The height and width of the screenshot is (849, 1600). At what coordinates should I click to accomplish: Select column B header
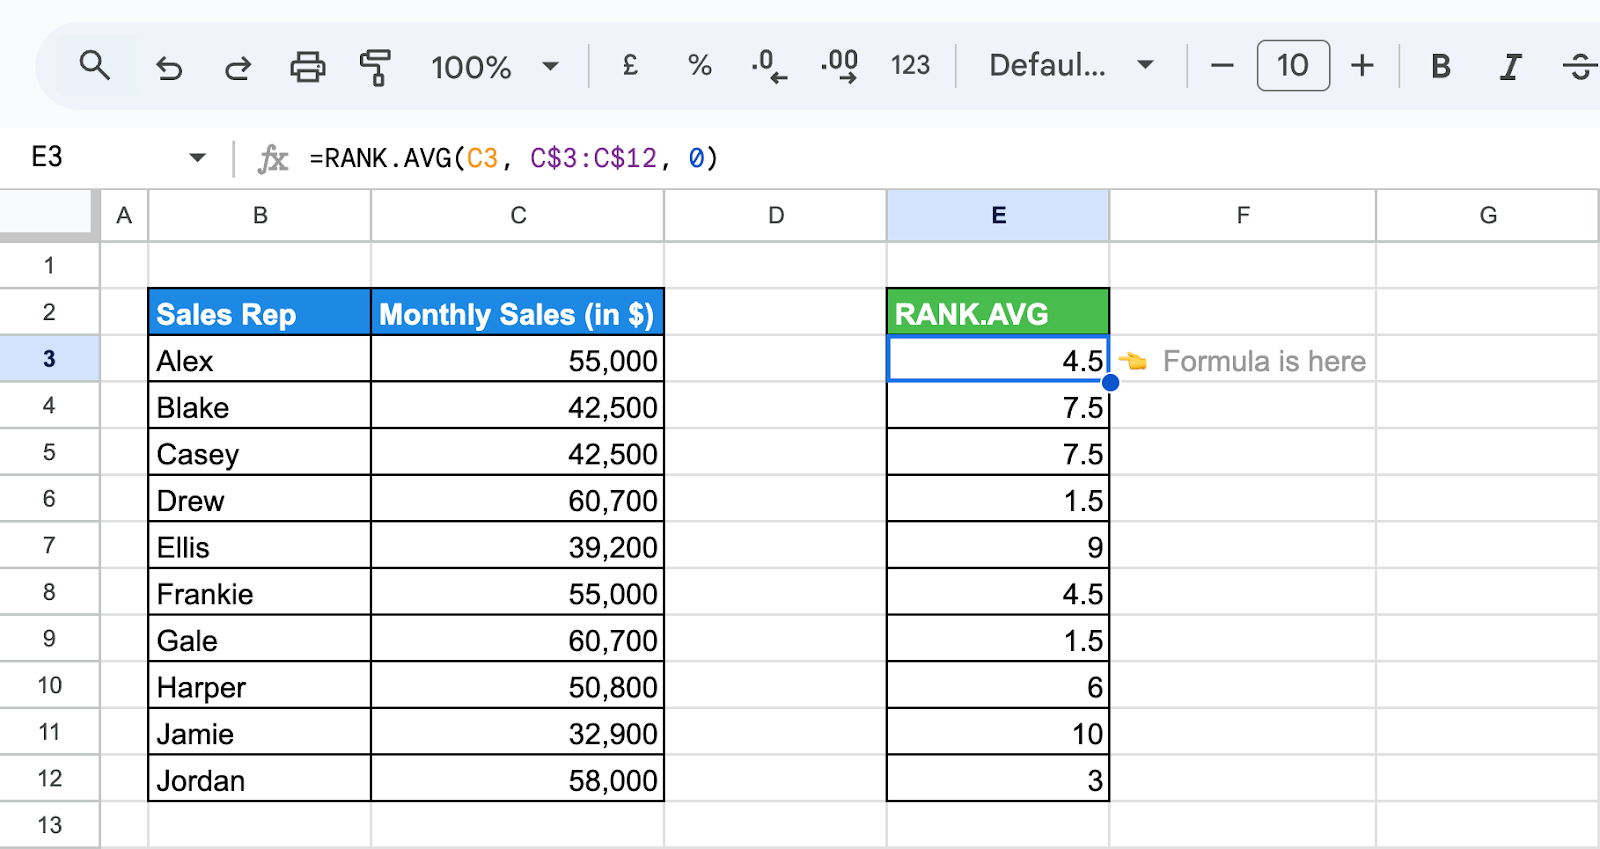click(x=260, y=215)
